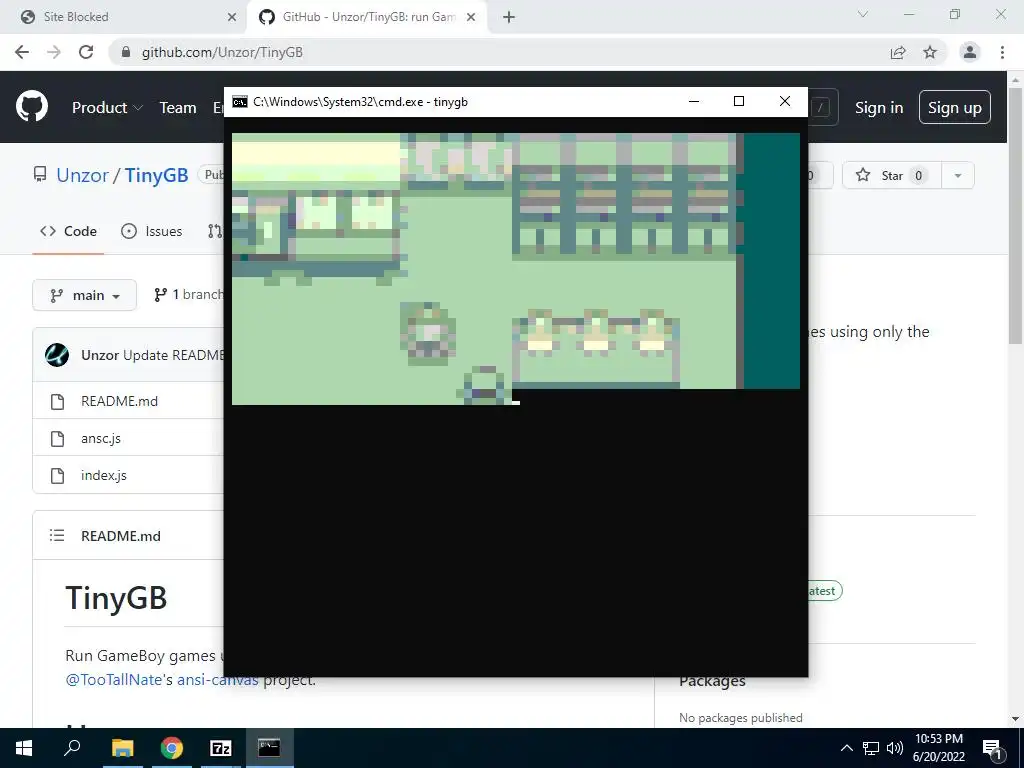The width and height of the screenshot is (1024, 768).
Task: Open the index.js file
Action: (x=104, y=475)
